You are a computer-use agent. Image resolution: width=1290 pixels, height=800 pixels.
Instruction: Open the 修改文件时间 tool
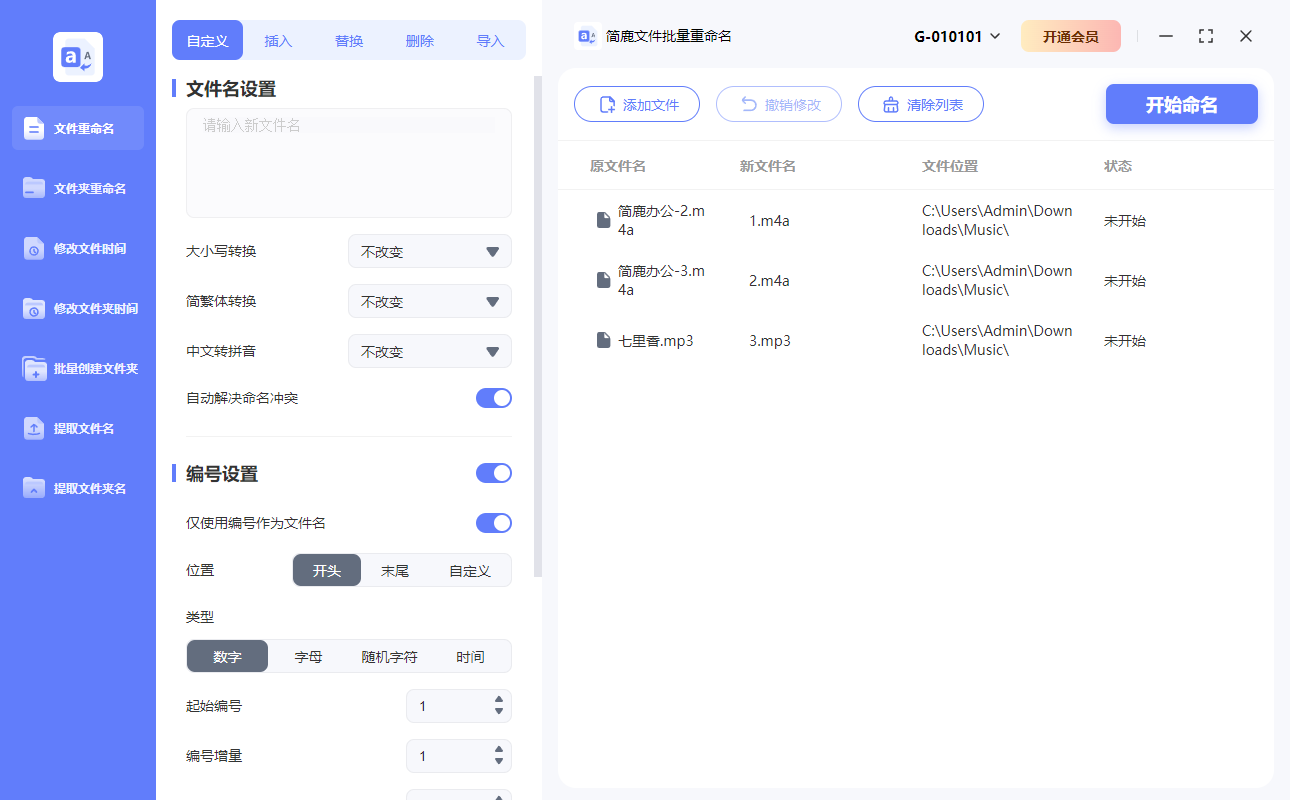77,248
